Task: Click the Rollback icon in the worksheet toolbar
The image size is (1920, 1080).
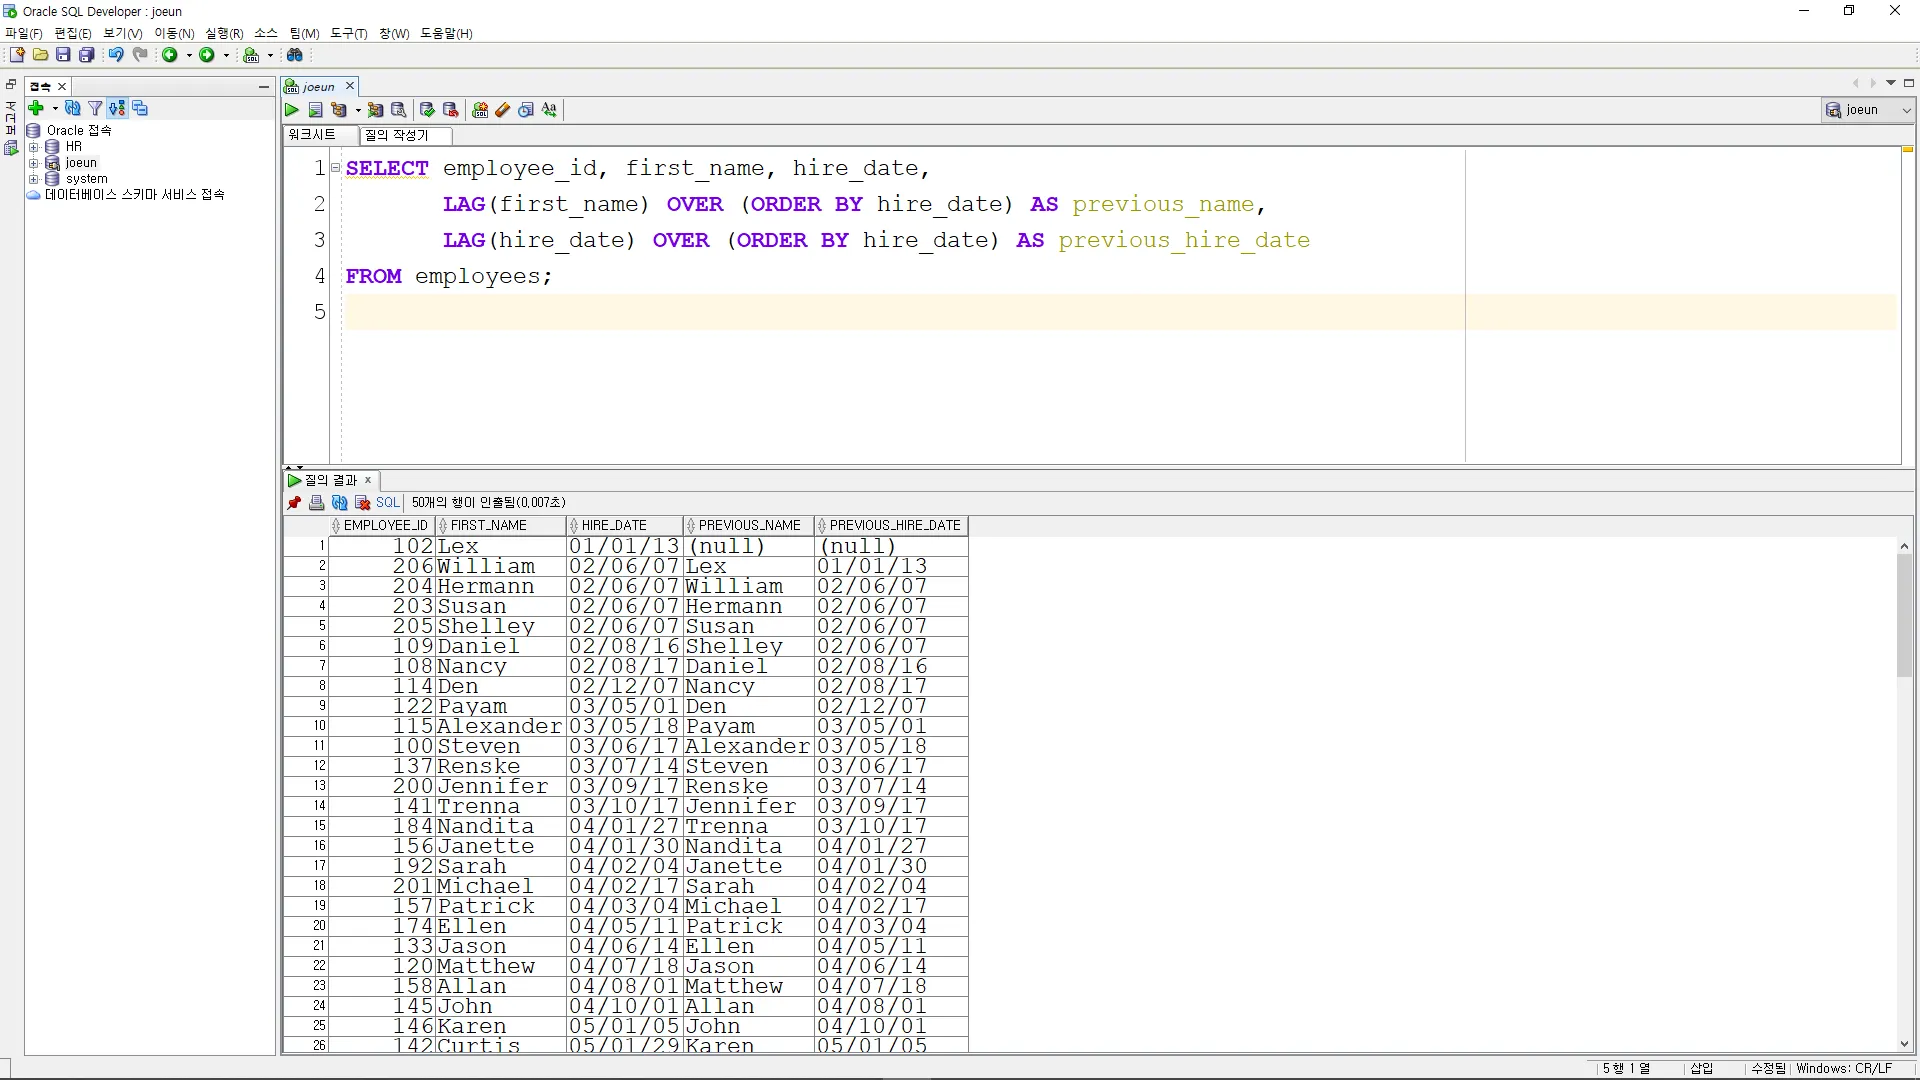Action: [x=451, y=110]
